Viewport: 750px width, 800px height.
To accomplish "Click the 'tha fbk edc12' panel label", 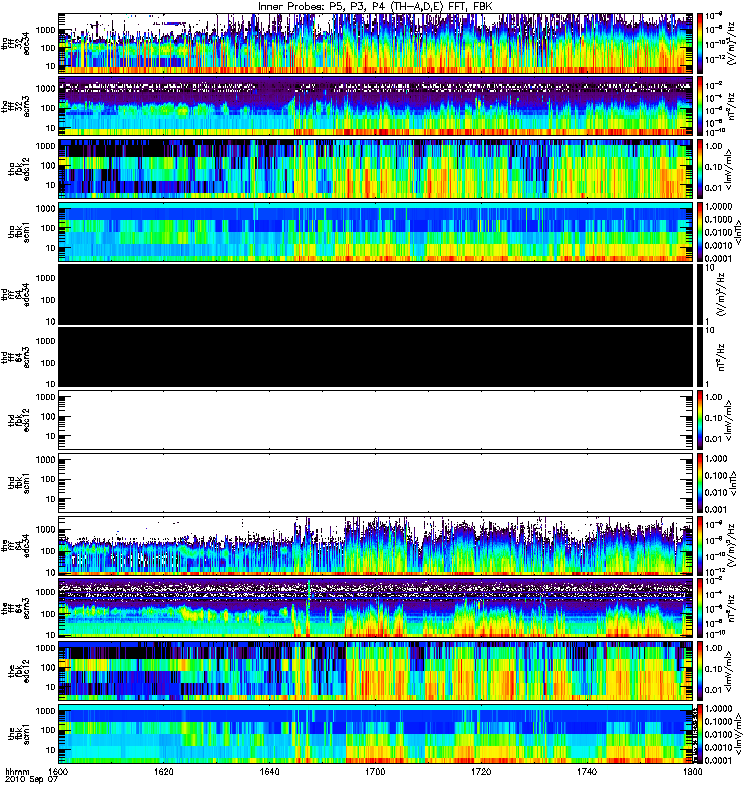I will [x=19, y=169].
